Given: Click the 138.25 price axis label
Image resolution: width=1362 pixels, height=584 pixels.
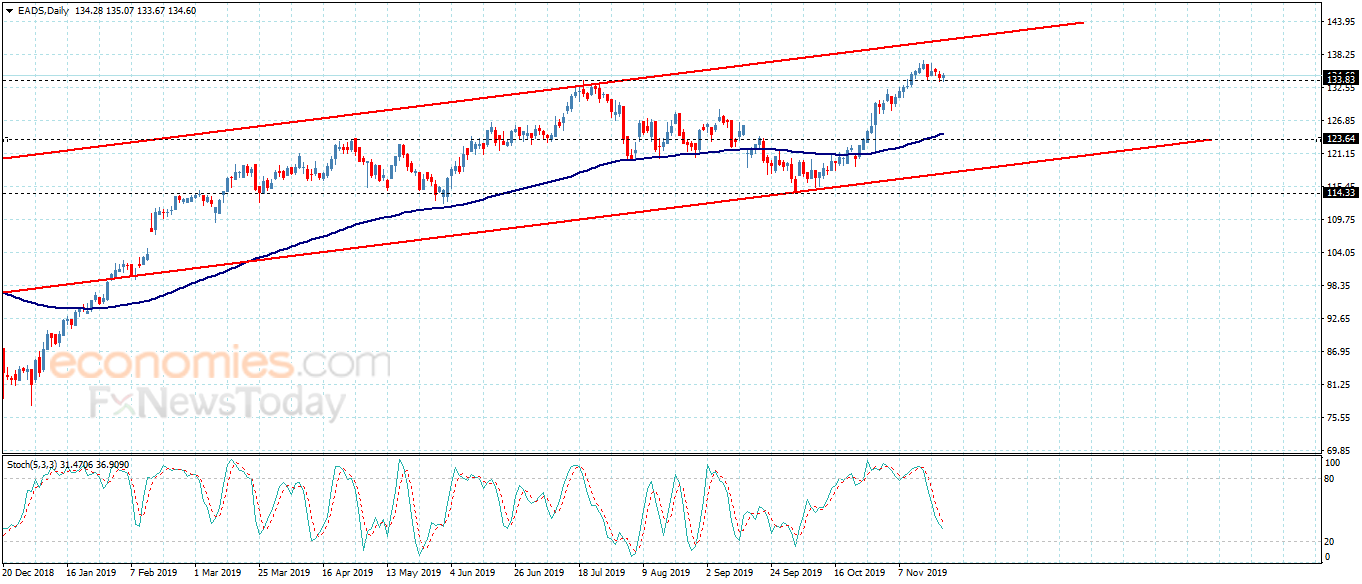Looking at the screenshot, I should point(1340,55).
